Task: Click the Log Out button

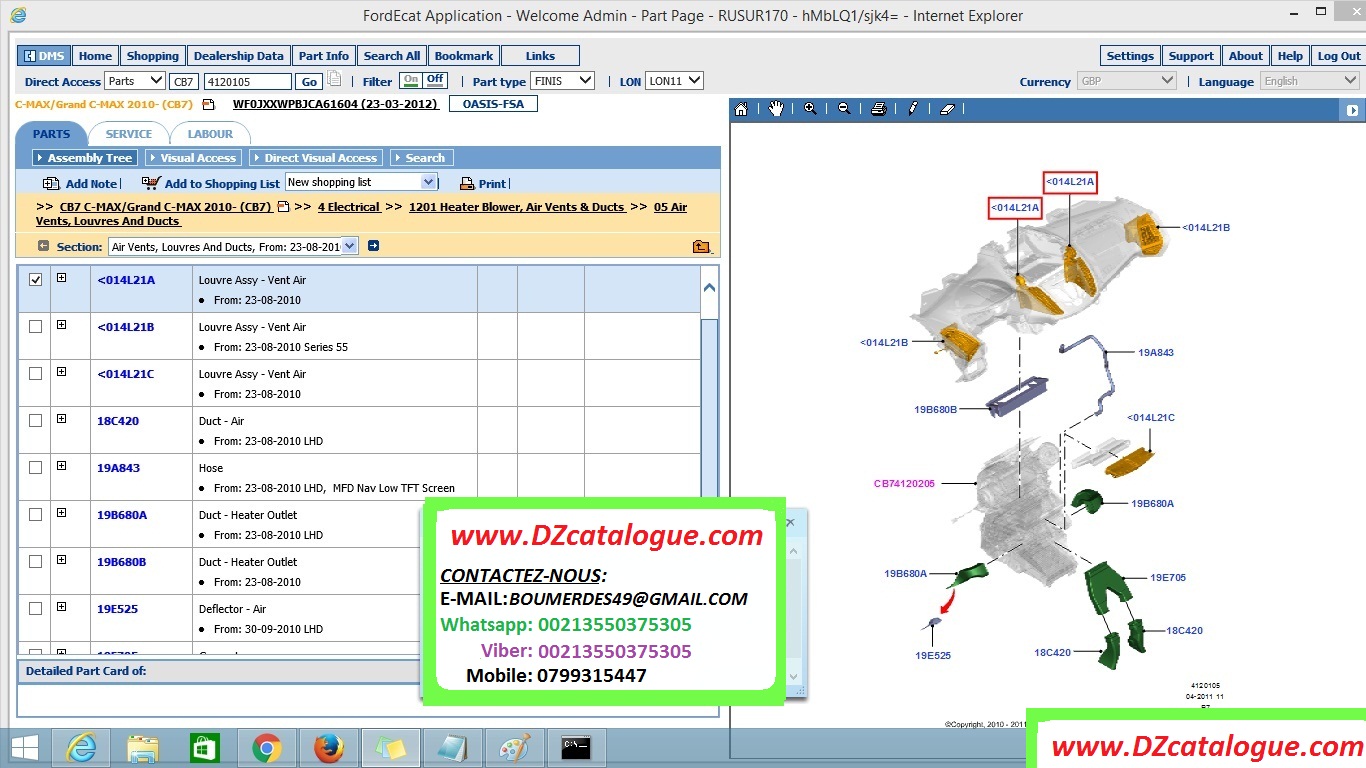Action: click(1339, 56)
